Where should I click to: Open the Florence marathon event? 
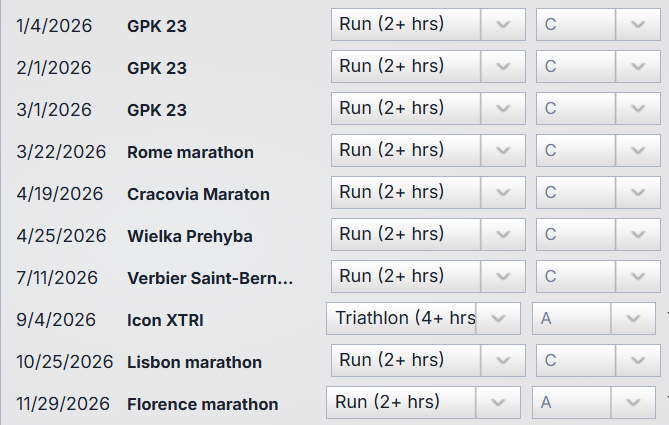click(202, 405)
